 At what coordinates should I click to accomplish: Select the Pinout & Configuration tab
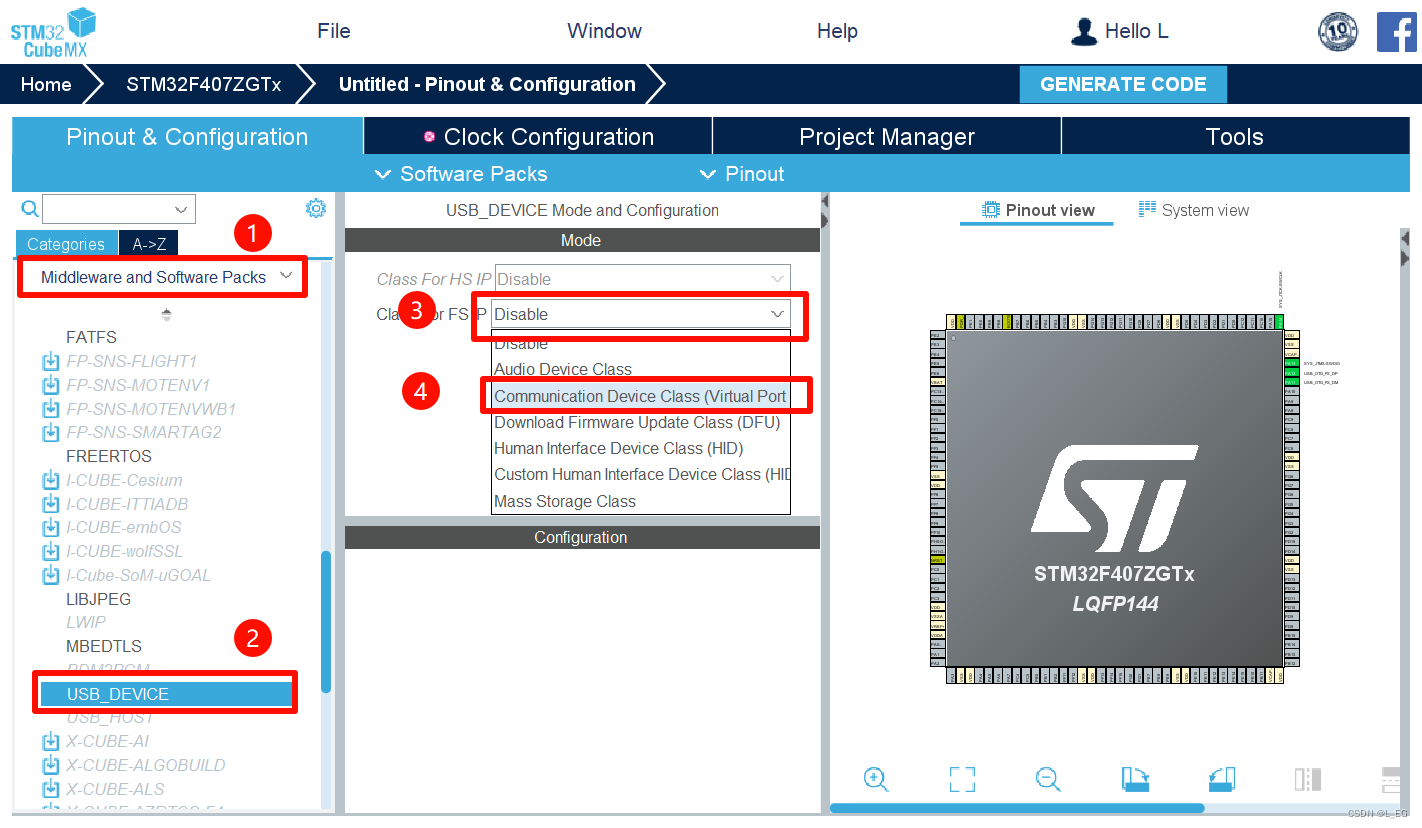[x=187, y=136]
